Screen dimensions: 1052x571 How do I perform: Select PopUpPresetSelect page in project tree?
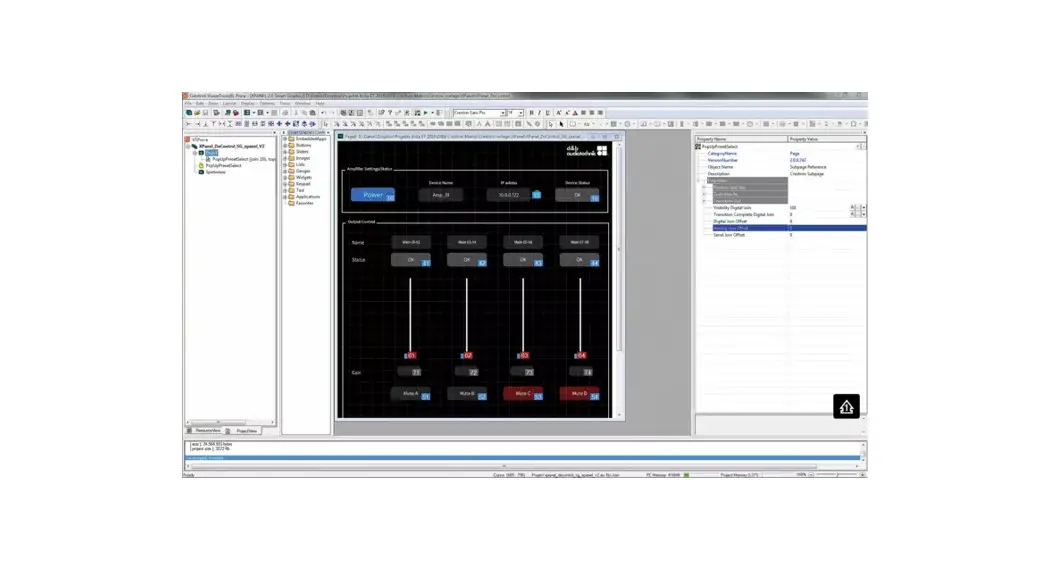tap(223, 165)
